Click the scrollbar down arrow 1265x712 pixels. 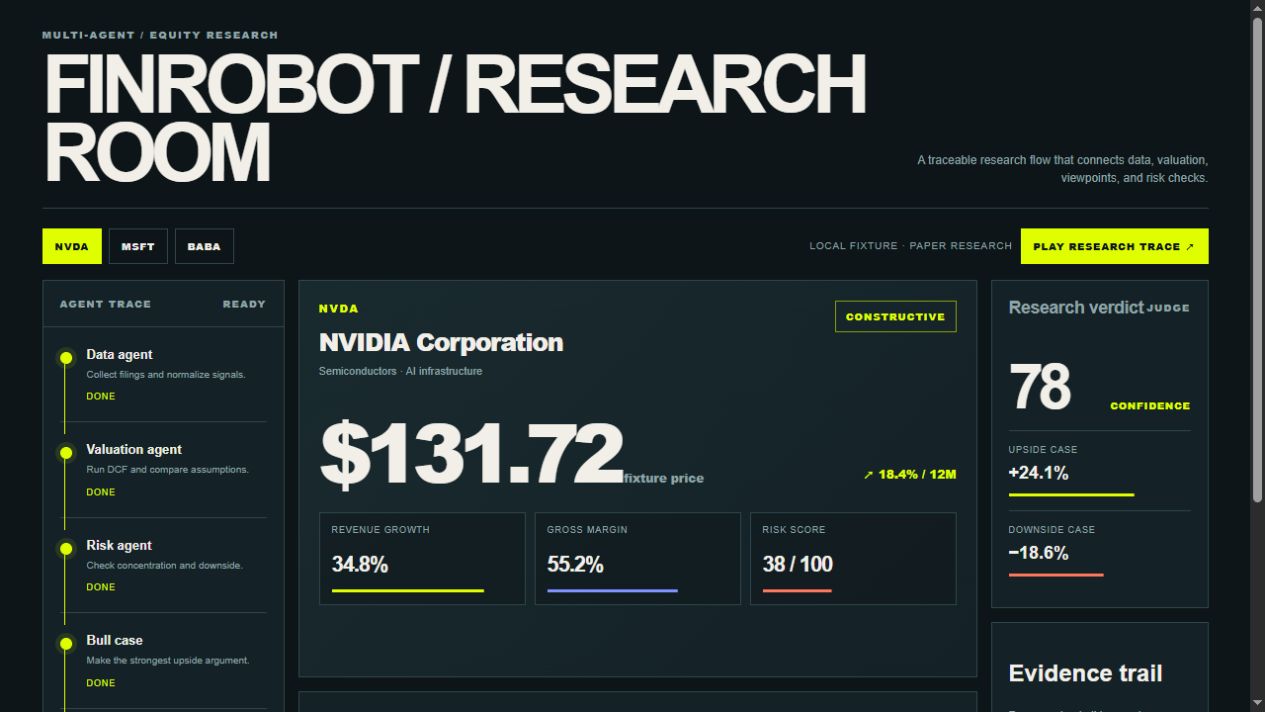click(x=1257, y=703)
